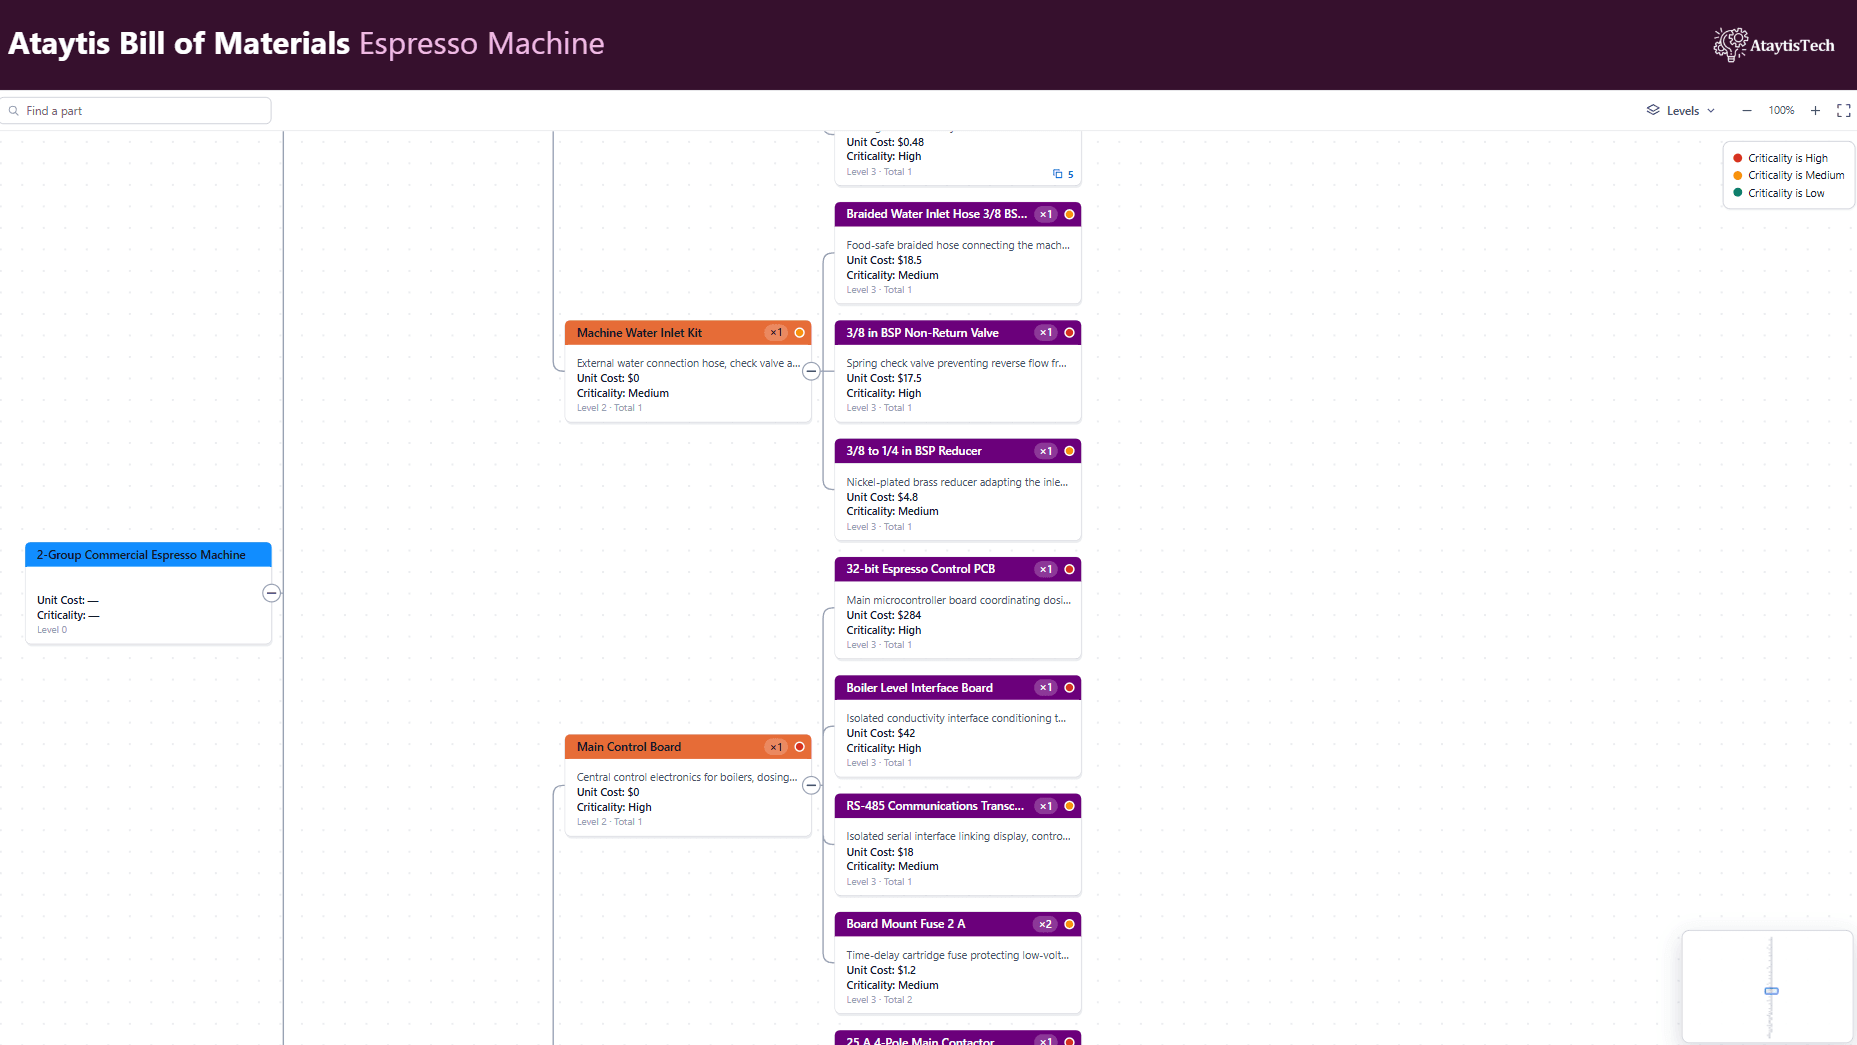
Task: Click Criticality is Medium legend entry
Action: pos(1788,175)
